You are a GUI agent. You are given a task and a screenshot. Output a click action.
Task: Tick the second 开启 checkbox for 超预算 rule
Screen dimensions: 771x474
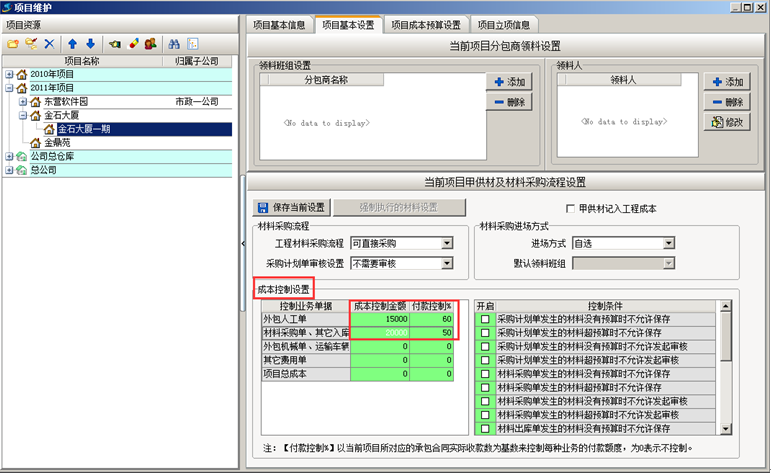pyautogui.click(x=485, y=333)
